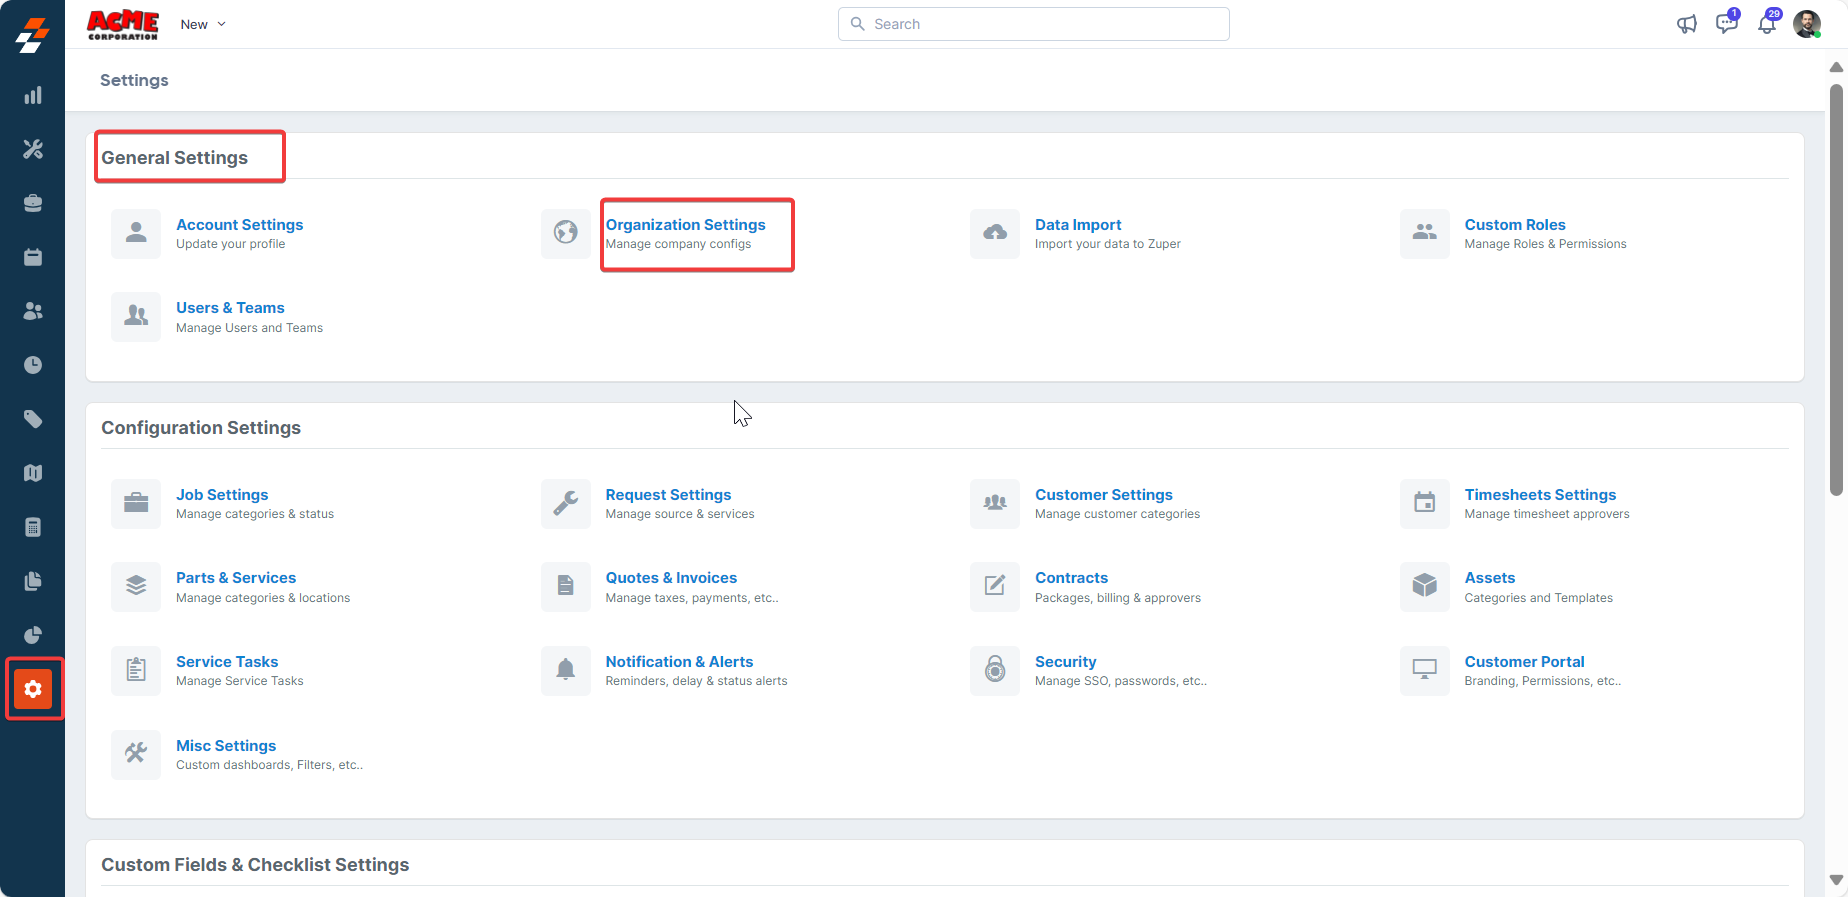Click the scrollbar down arrow
The width and height of the screenshot is (1848, 897).
pos(1836,880)
